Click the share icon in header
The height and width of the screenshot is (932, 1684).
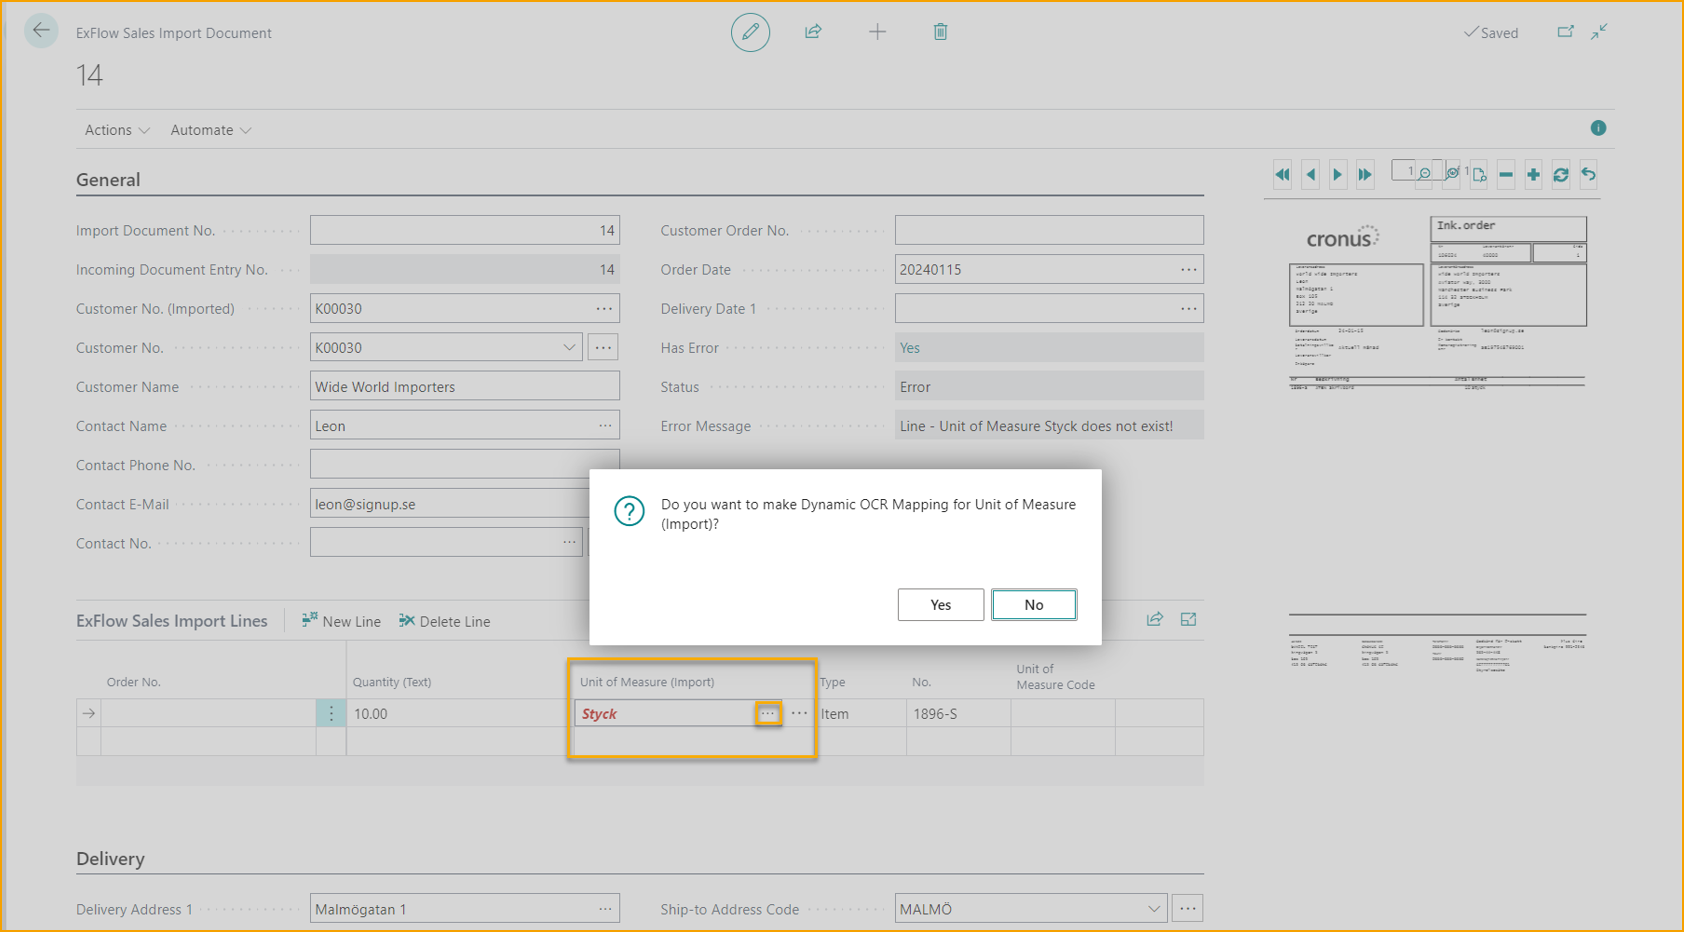pyautogui.click(x=813, y=32)
